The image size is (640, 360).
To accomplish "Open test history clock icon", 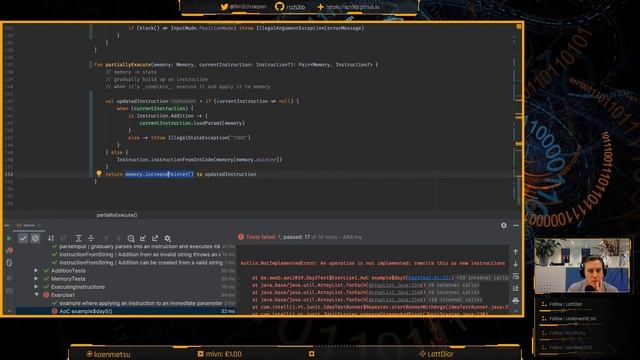I will 131,238.
